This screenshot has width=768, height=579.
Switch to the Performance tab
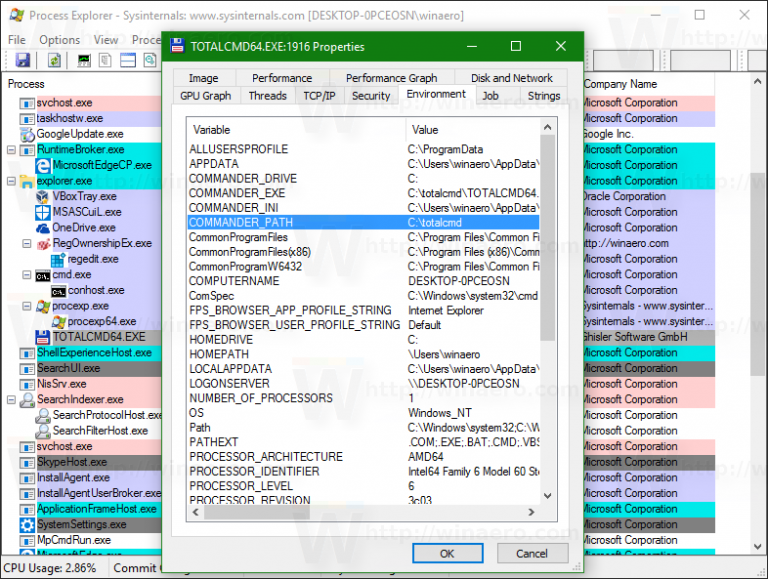(282, 78)
